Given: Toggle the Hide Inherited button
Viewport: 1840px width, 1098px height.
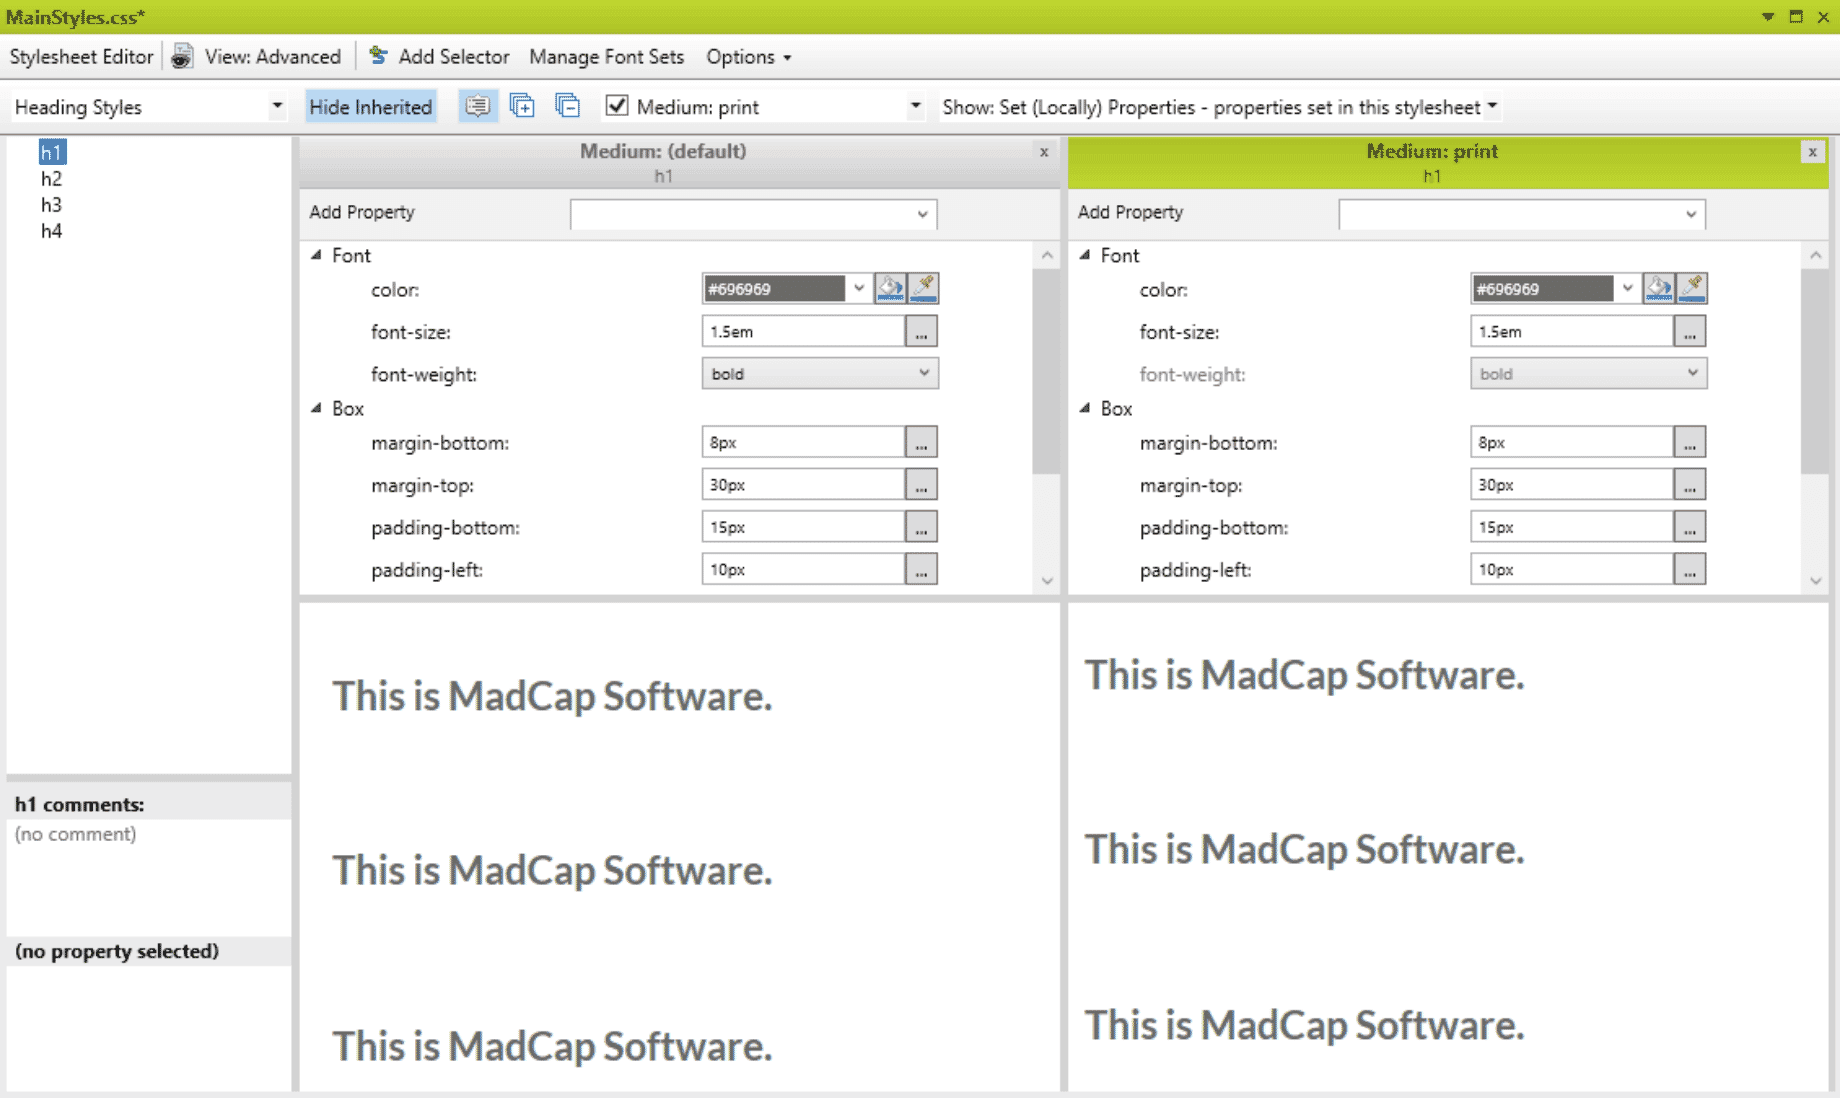Looking at the screenshot, I should coord(371,107).
